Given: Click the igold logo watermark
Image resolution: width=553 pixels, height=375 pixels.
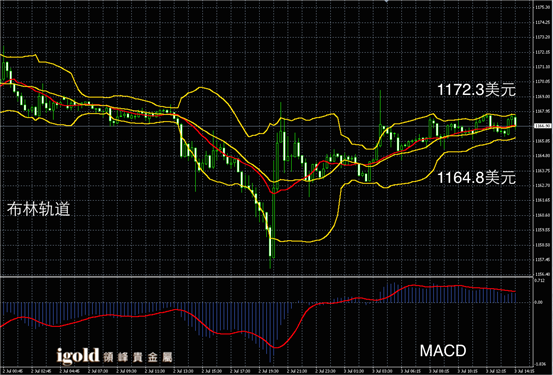Looking at the screenshot, I should 78,356.
